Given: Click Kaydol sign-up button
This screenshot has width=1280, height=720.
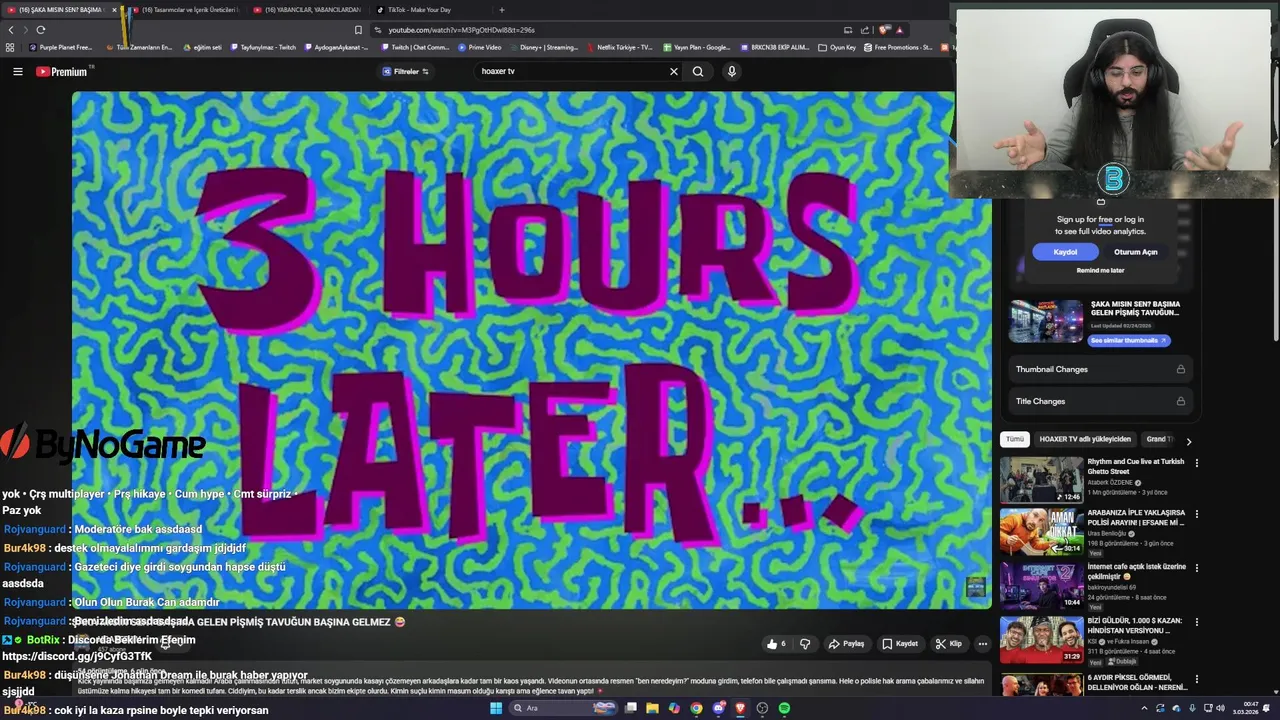Looking at the screenshot, I should [1065, 252].
